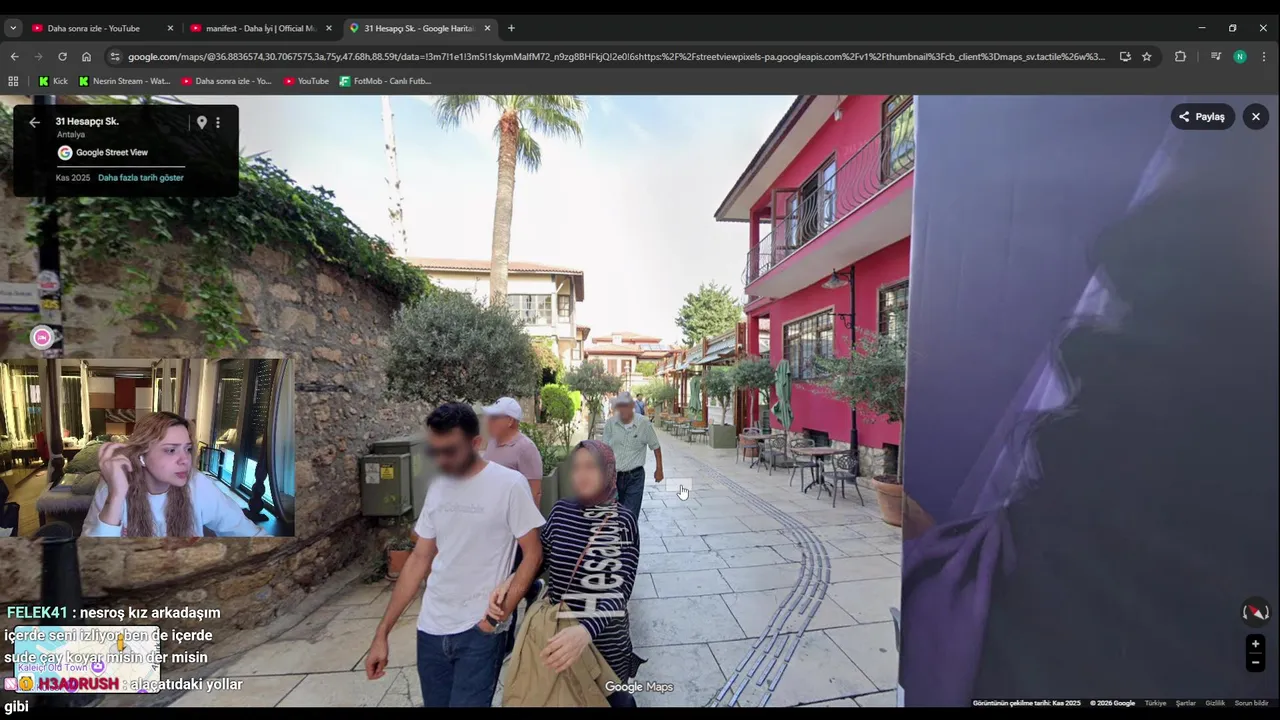Click the Türkiye footer link
This screenshot has height=720, width=1280.
(1155, 703)
